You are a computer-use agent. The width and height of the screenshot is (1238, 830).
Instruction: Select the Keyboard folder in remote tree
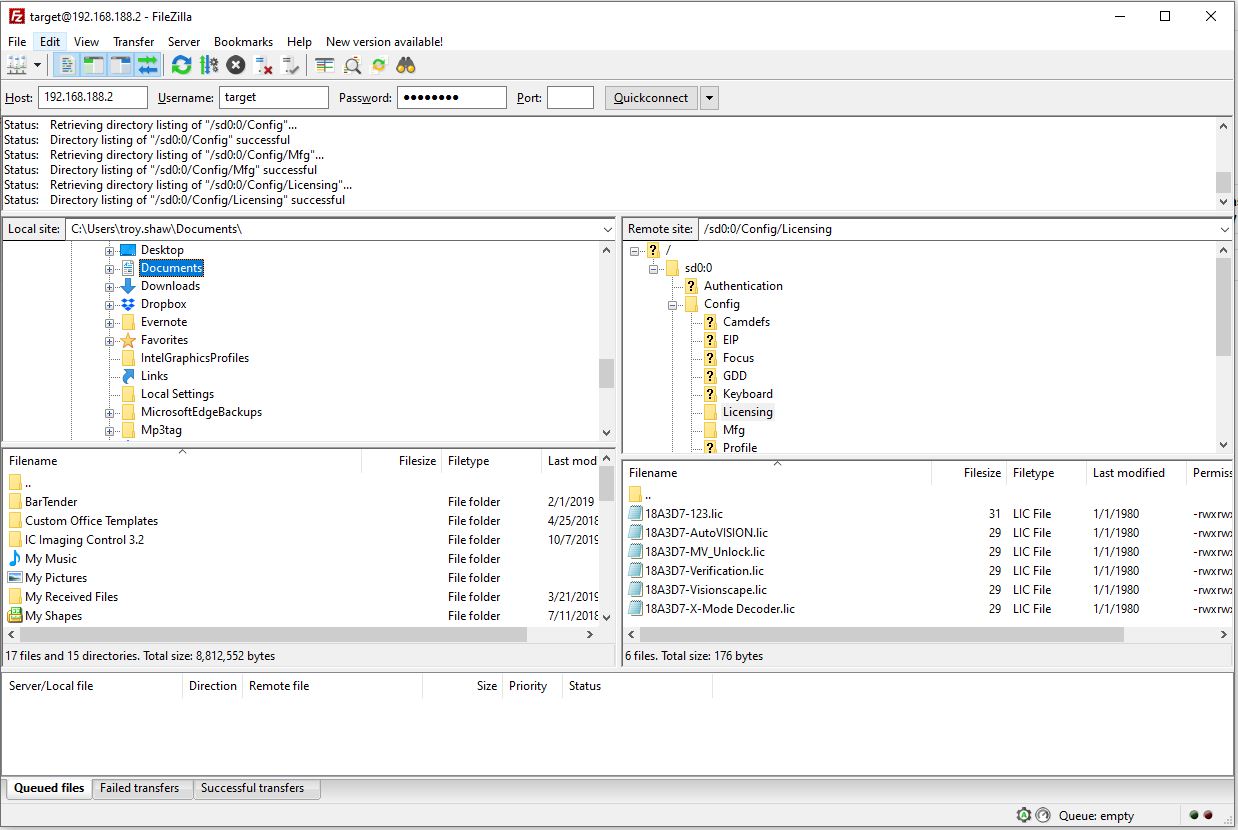tap(747, 394)
